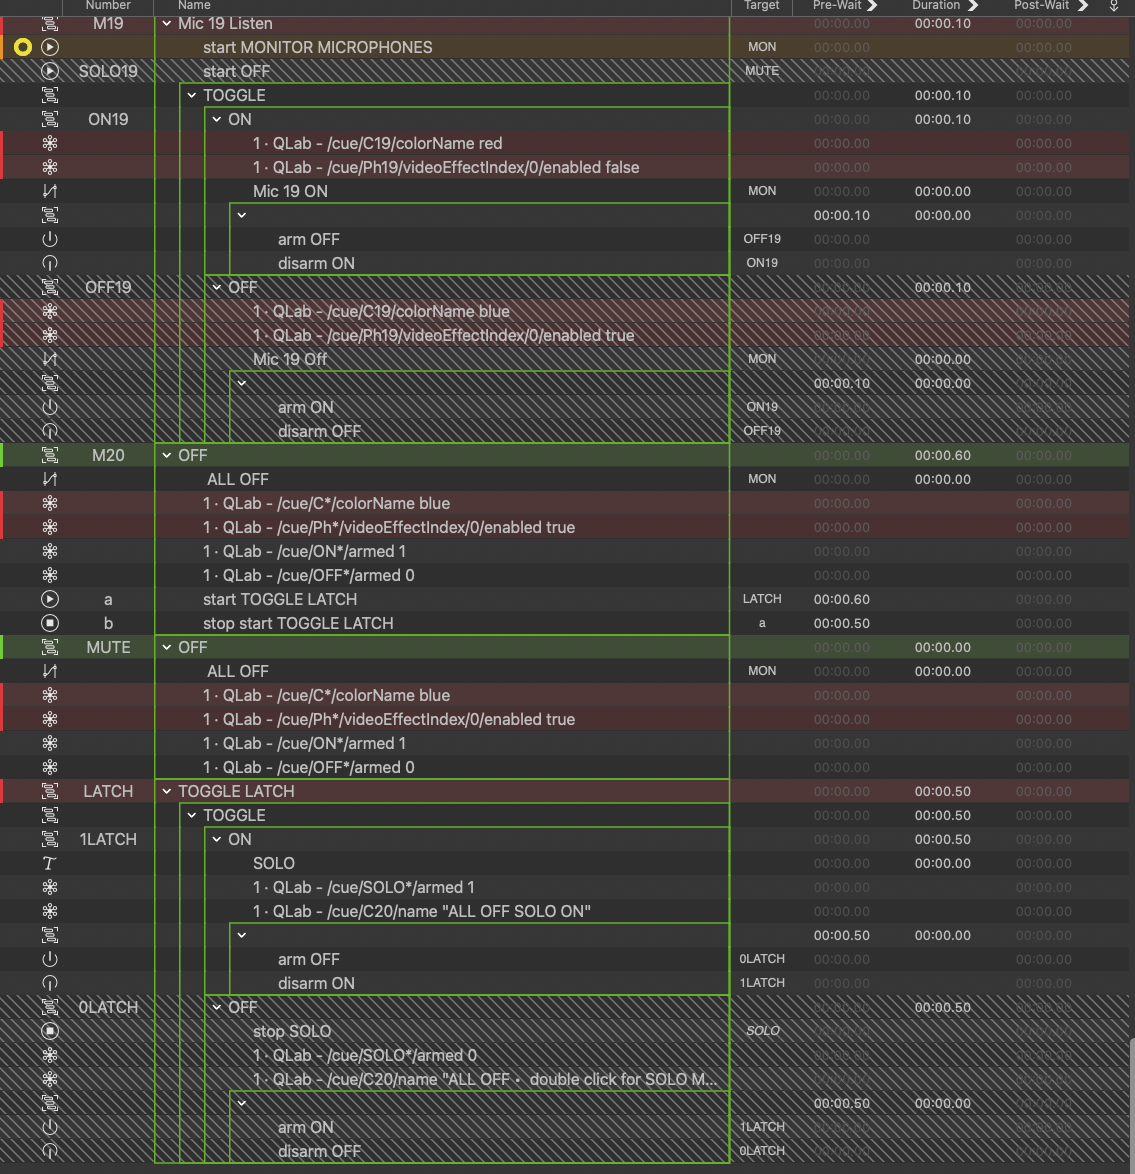1135x1174 pixels.
Task: Toggle the Duration column header arrow
Action: [971, 6]
